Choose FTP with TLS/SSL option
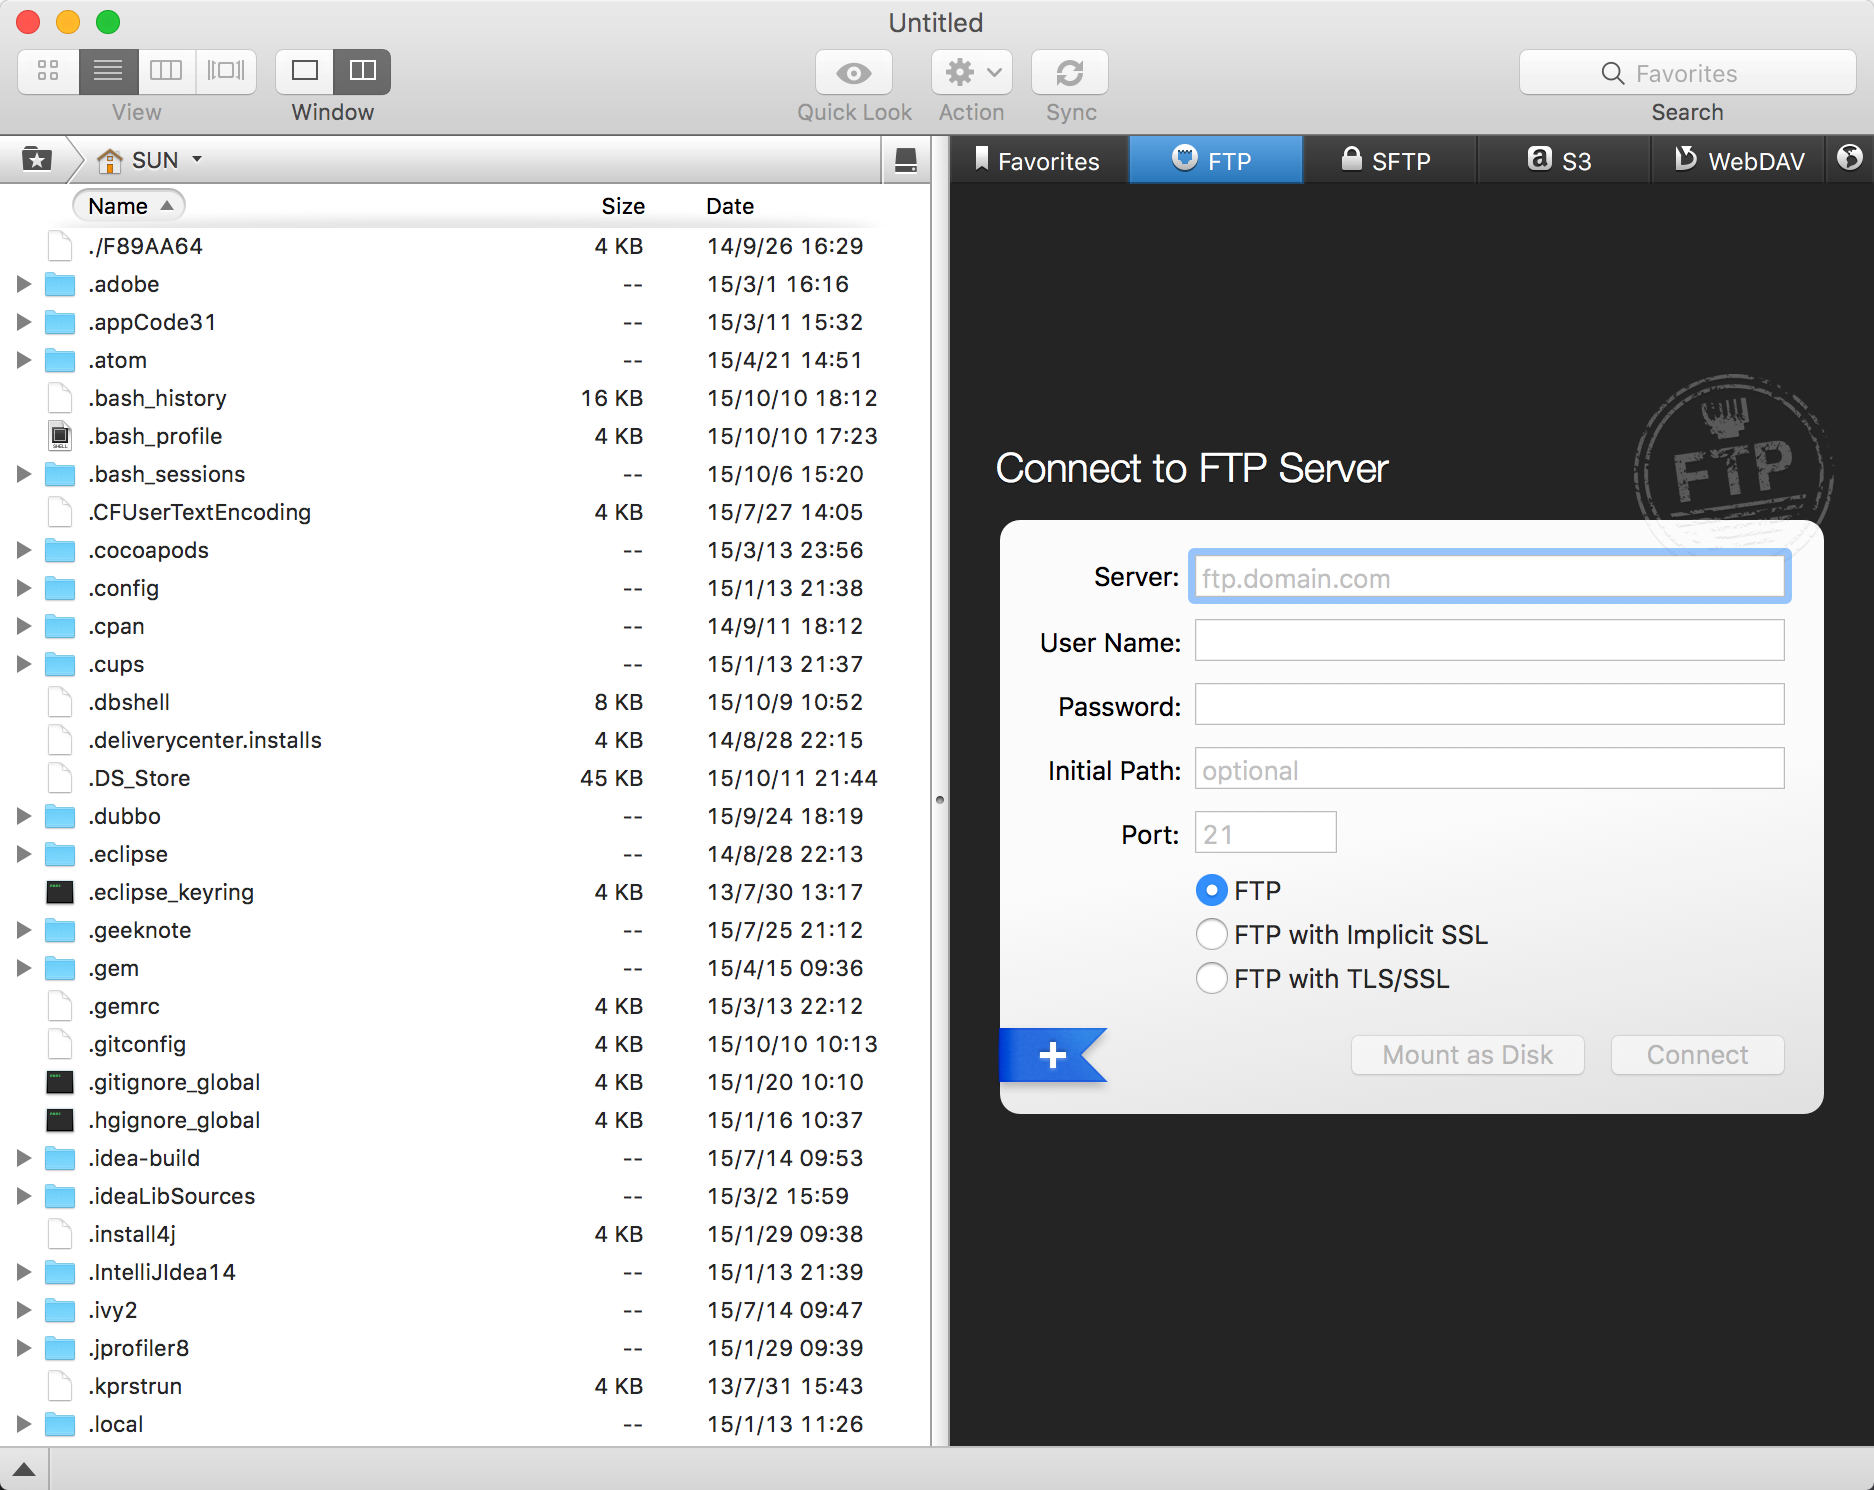The image size is (1874, 1490). 1211,978
